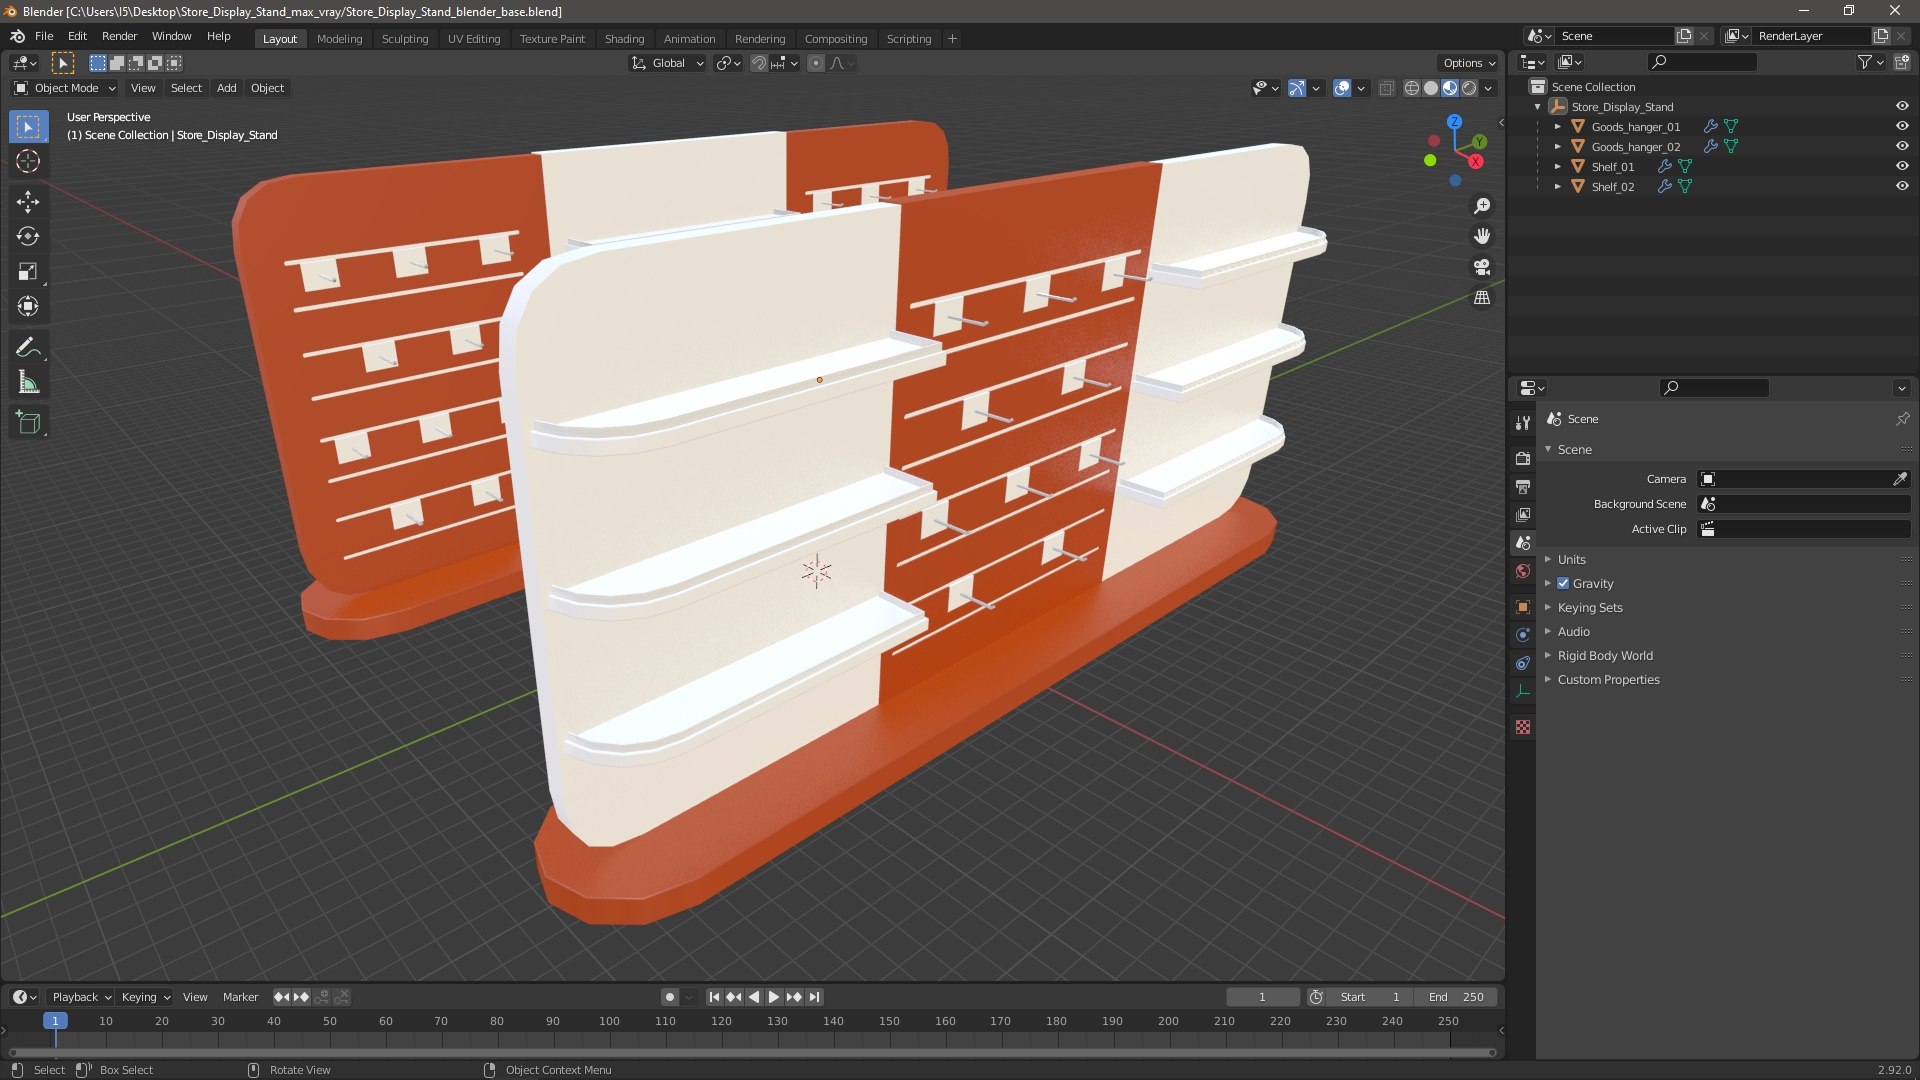The width and height of the screenshot is (1920, 1080).
Task: Hide Goods_hanger_01 with eye icon
Action: 1902,126
